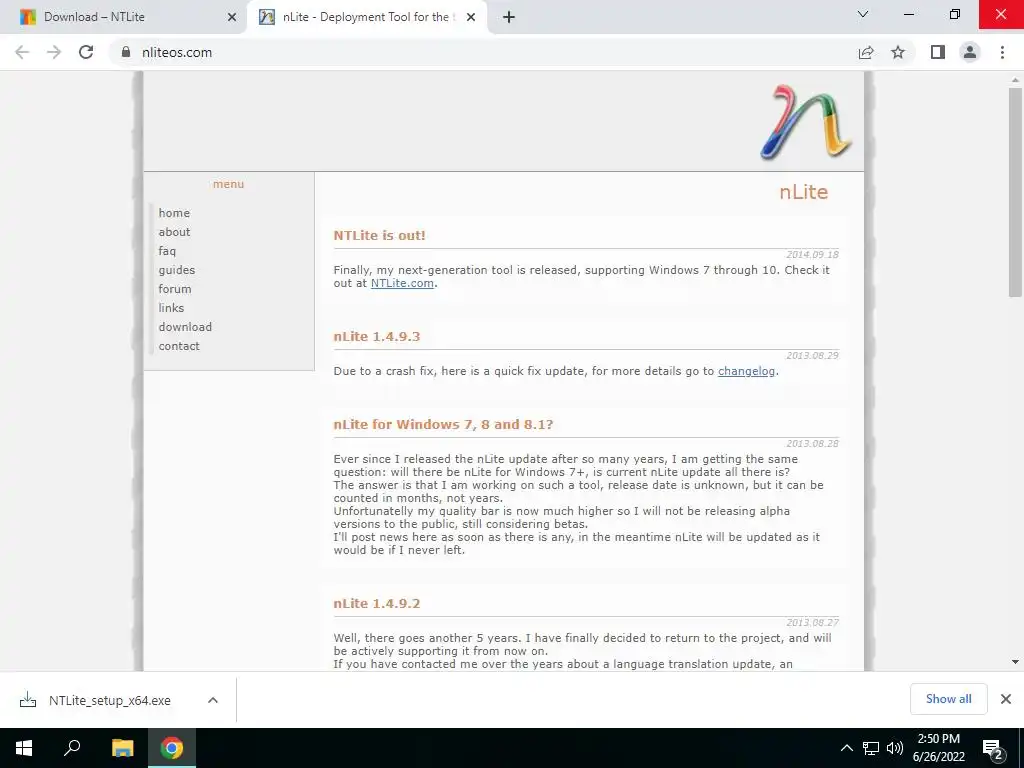Open a new browser tab
Viewport: 1024px width, 768px height.
[509, 18]
